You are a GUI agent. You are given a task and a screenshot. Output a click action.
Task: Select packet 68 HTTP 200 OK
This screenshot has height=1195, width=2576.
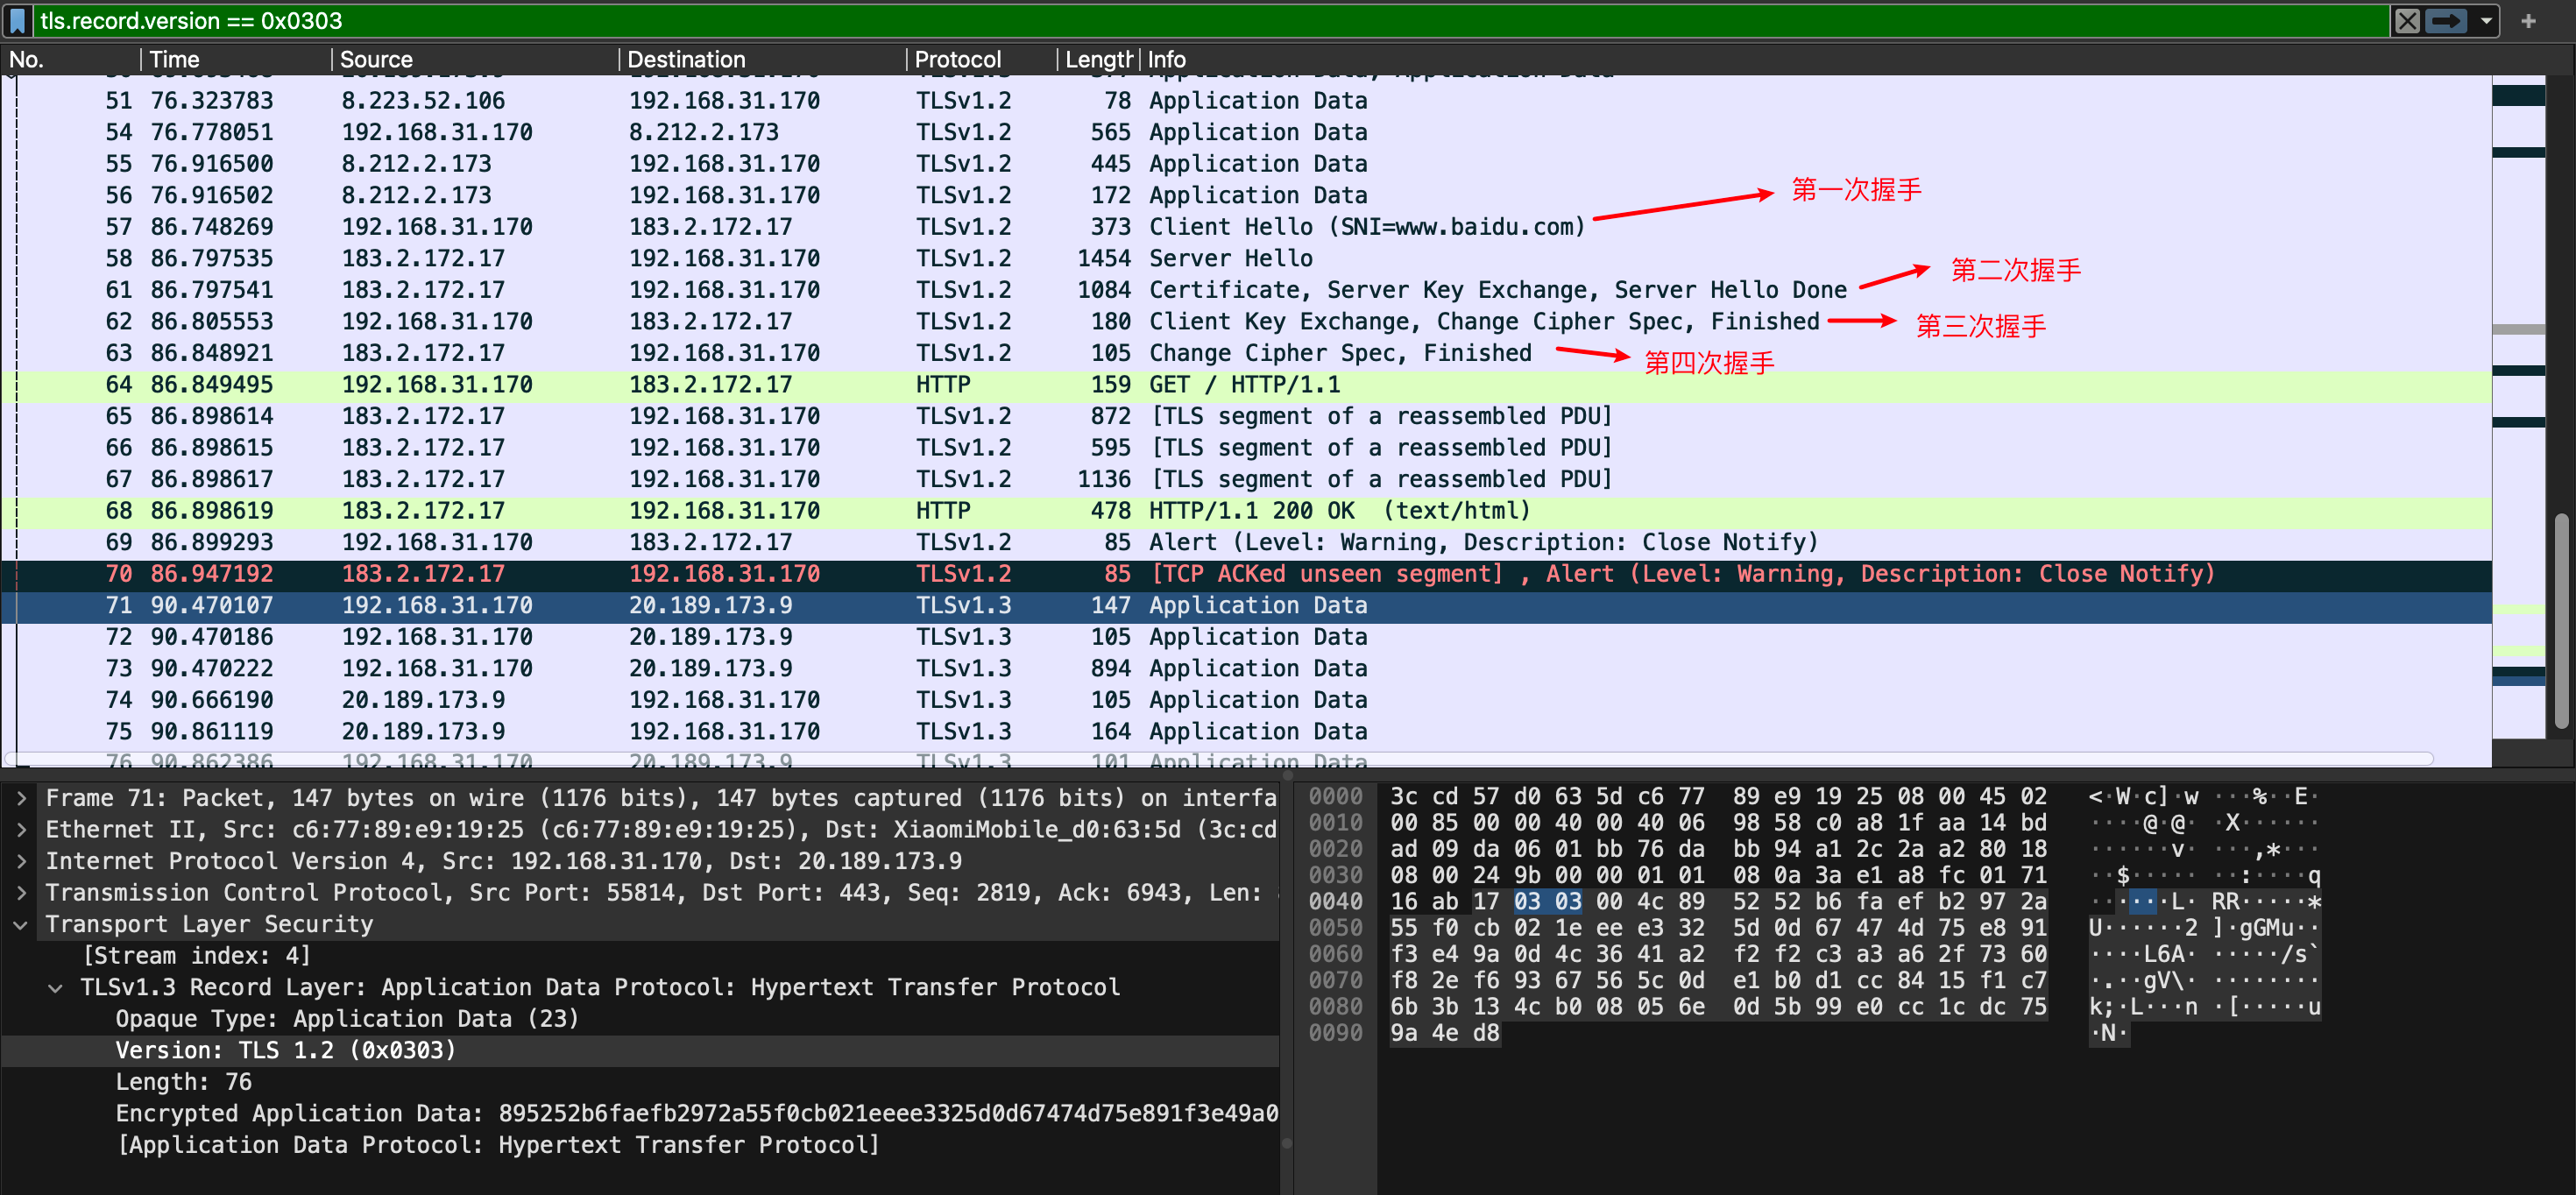[x=1246, y=511]
